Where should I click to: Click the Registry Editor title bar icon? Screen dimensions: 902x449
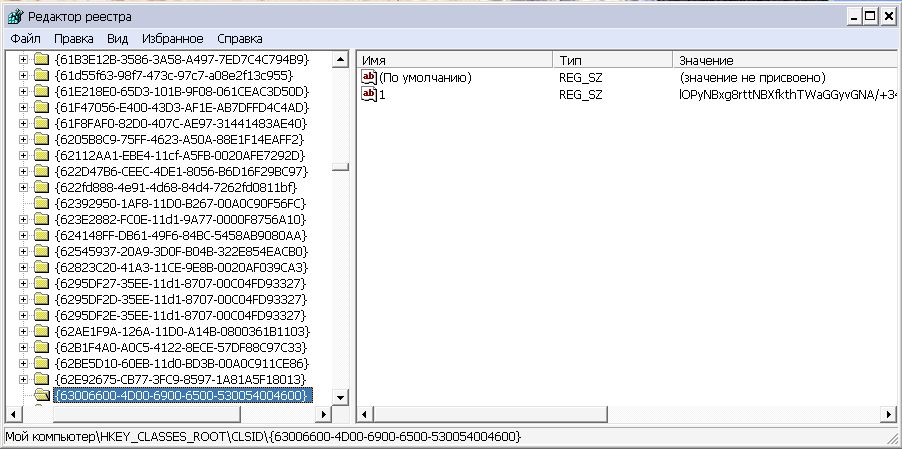13,17
